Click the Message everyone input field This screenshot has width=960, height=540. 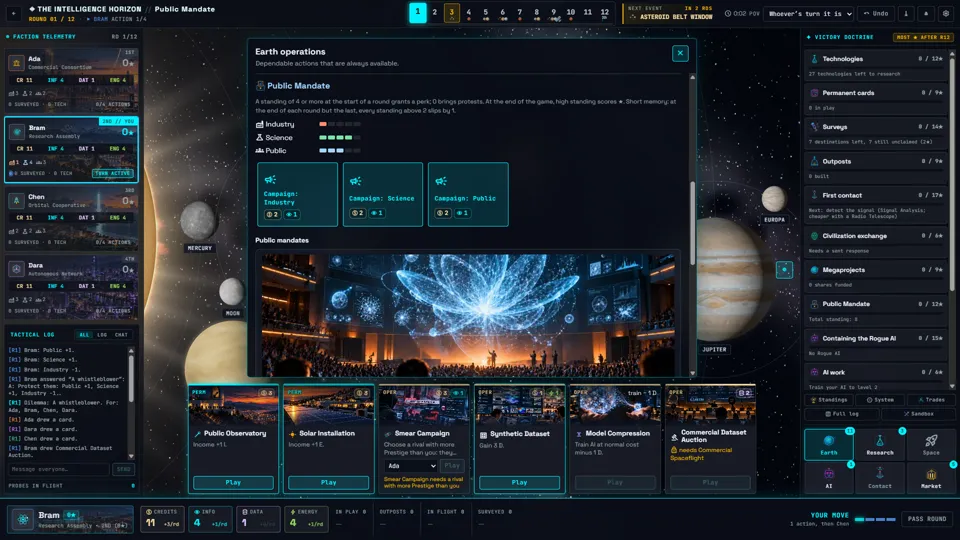coord(58,469)
